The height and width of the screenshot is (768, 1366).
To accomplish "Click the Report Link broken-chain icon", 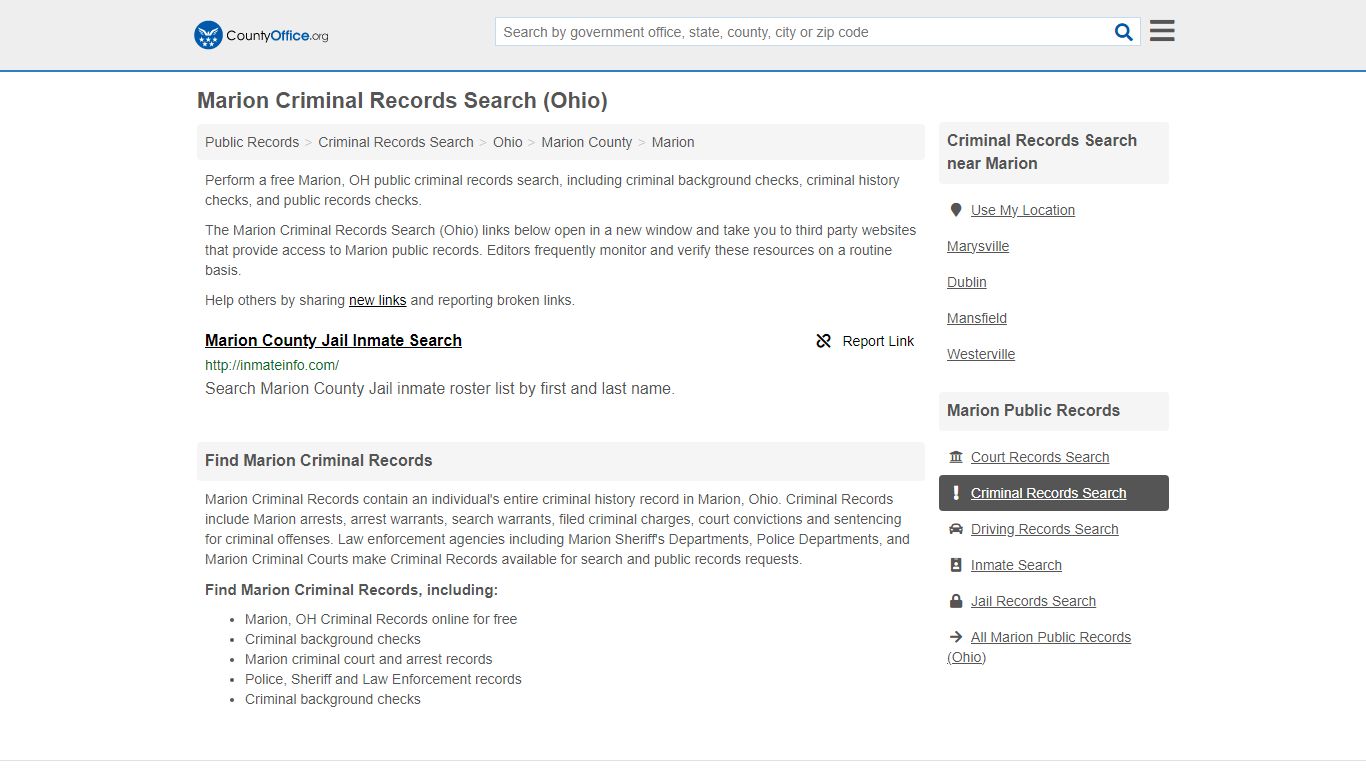I will [x=824, y=341].
